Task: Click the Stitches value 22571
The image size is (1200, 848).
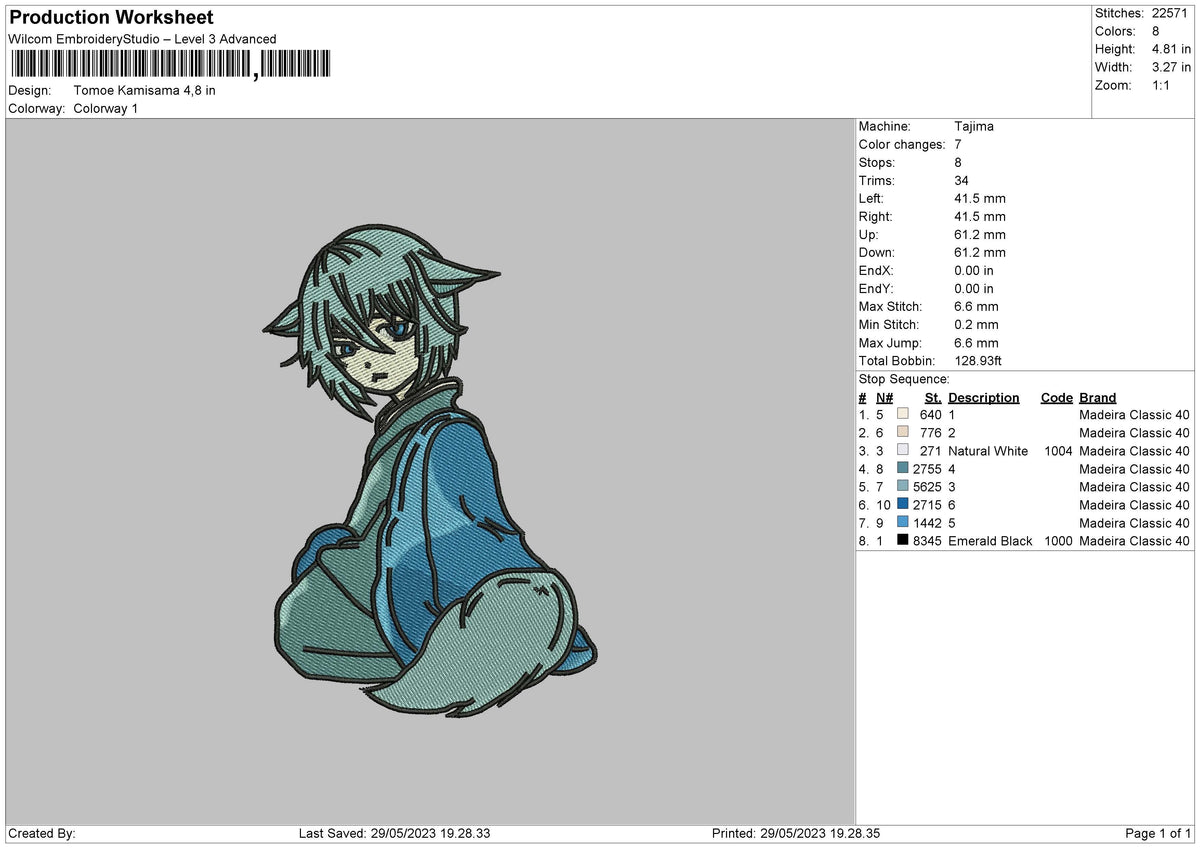Action: click(x=1170, y=13)
